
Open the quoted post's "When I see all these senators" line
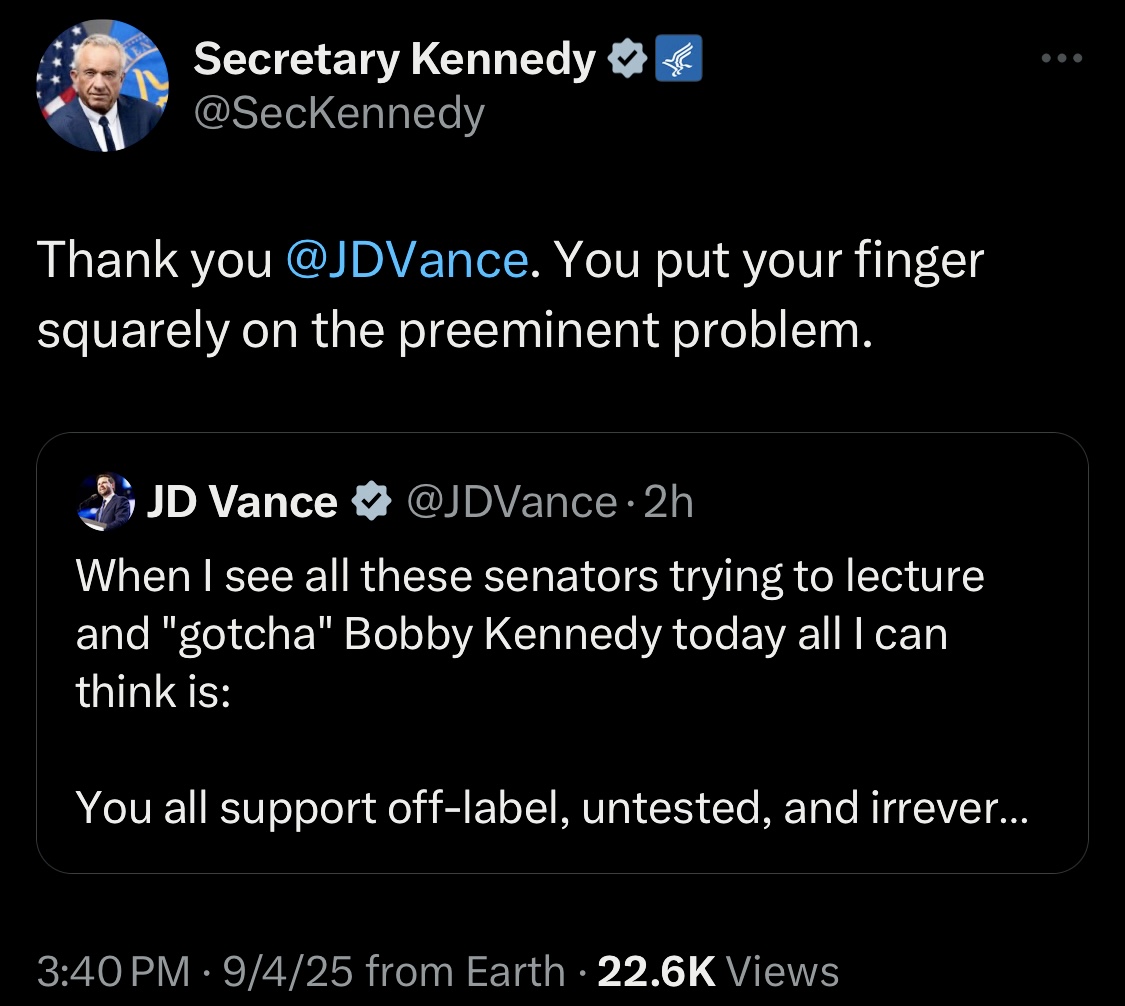[530, 577]
